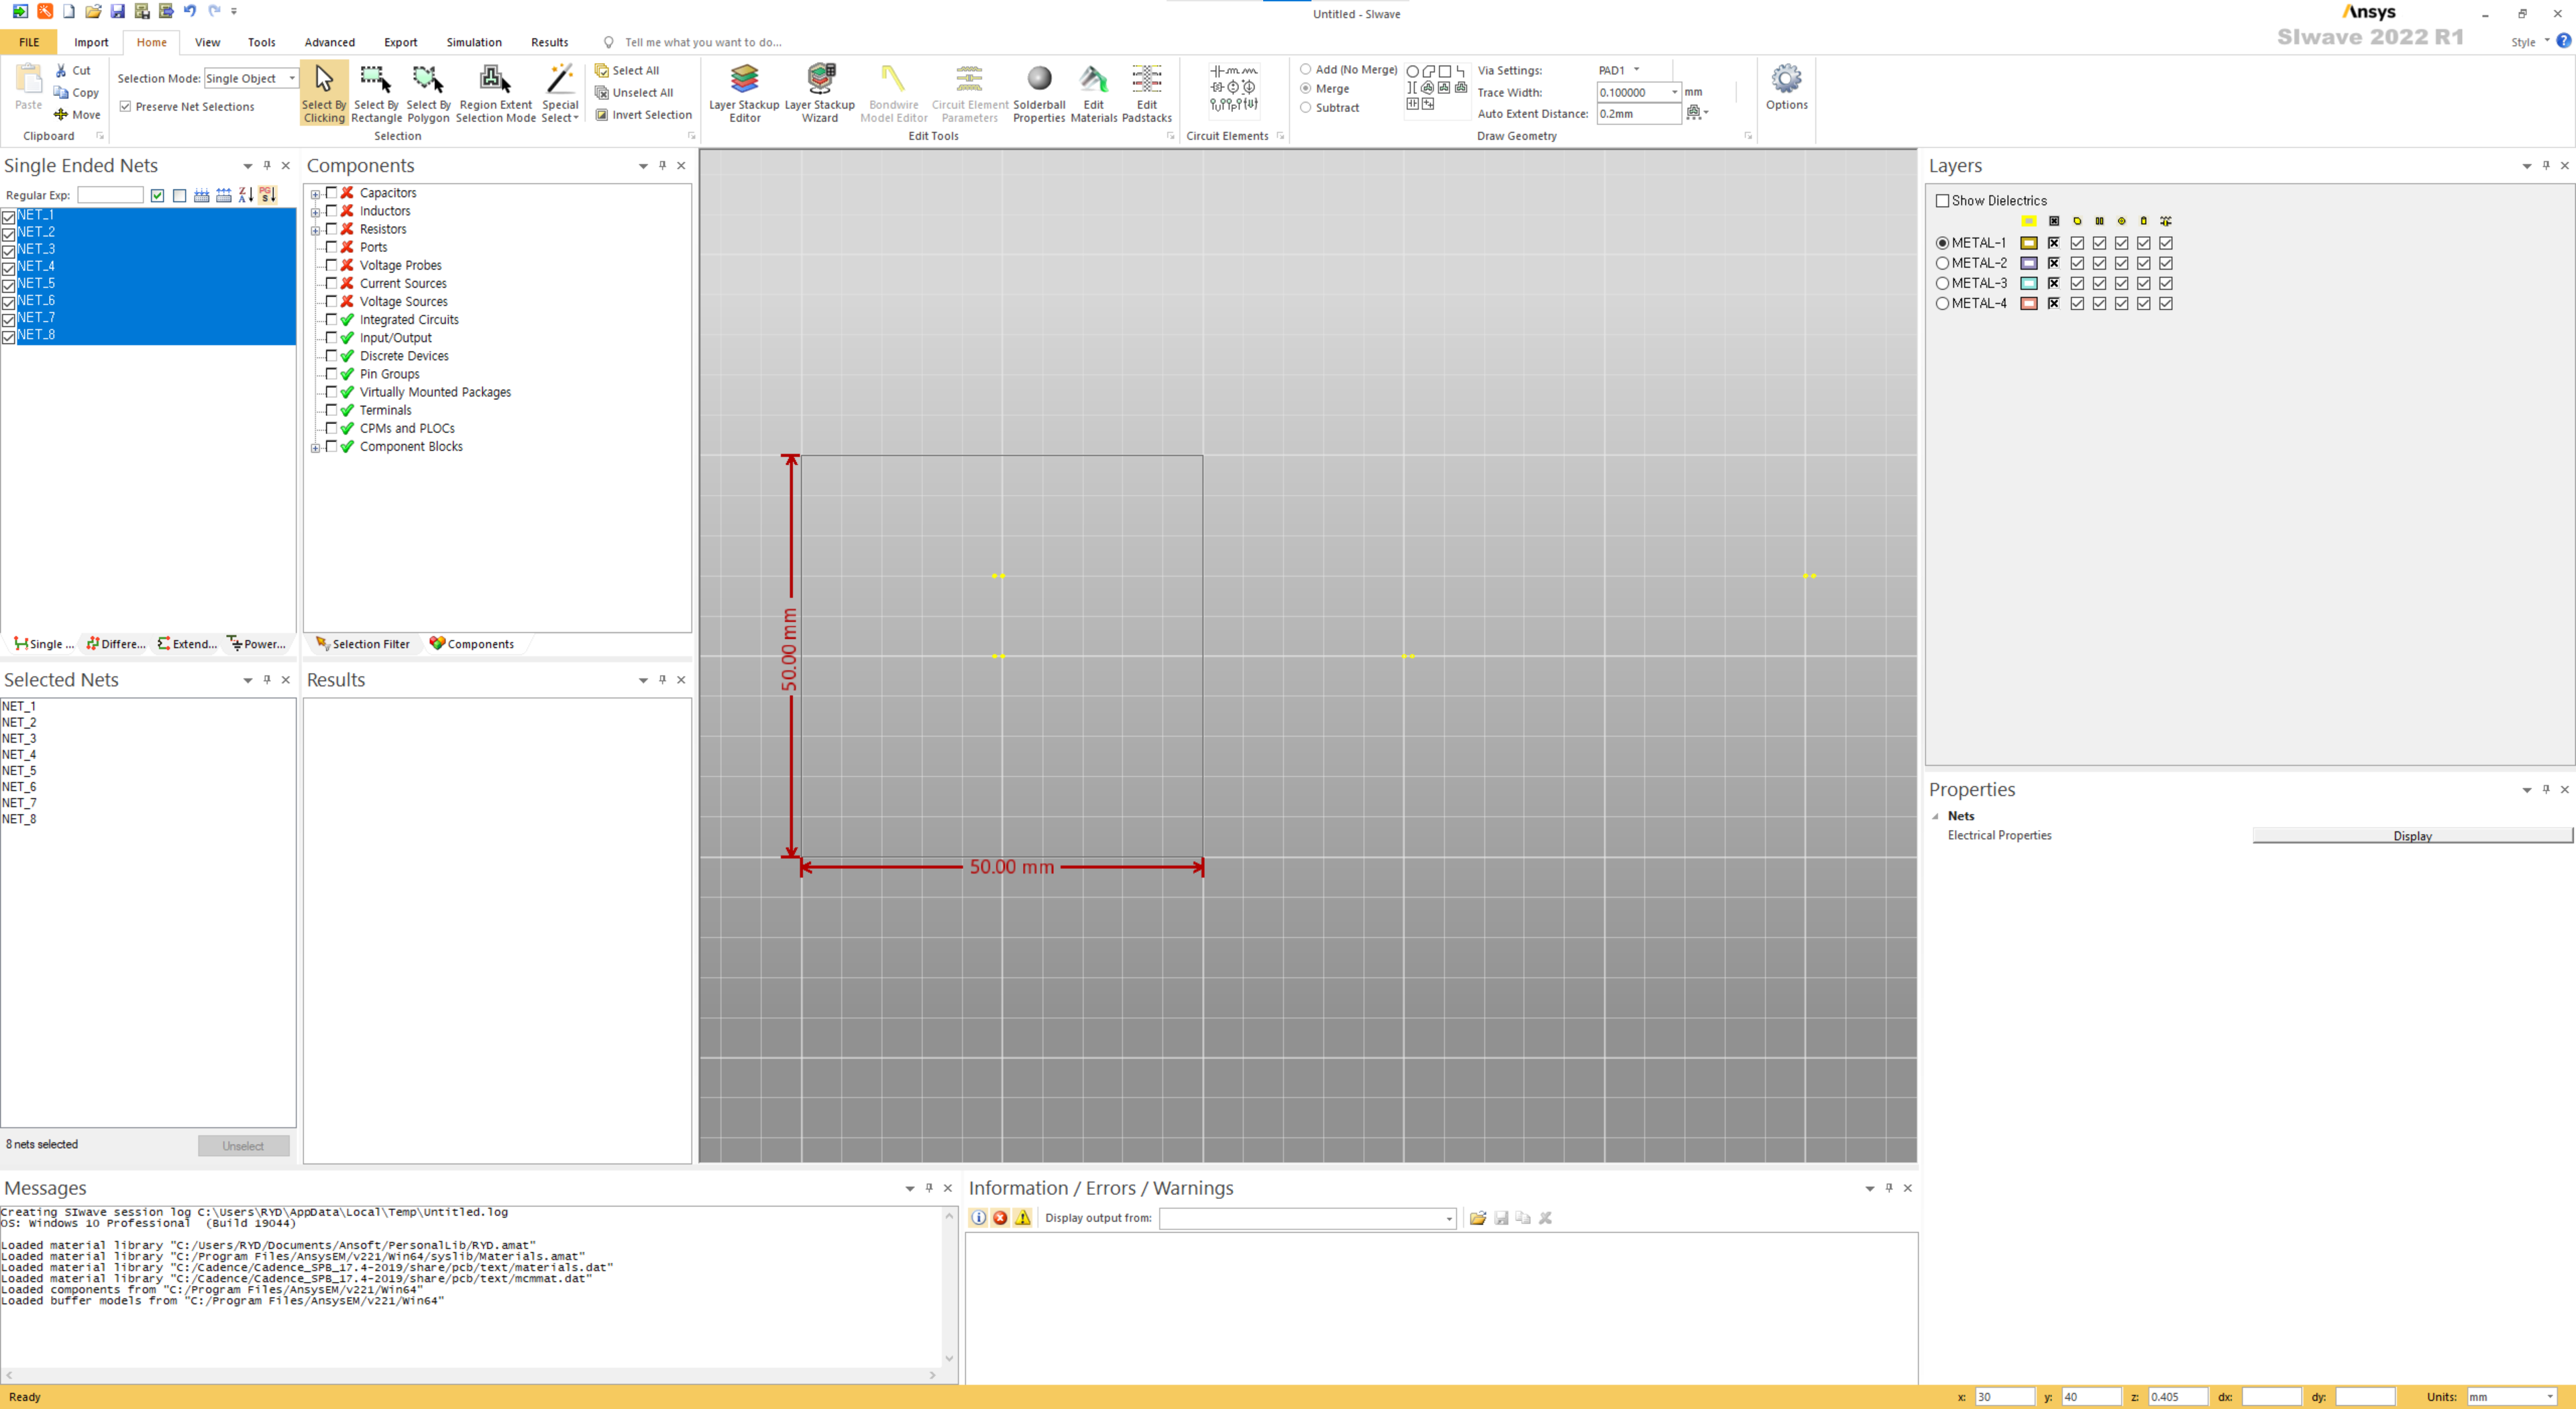Open the FILE menu
Screen dimensions: 2576x1409
29,42
